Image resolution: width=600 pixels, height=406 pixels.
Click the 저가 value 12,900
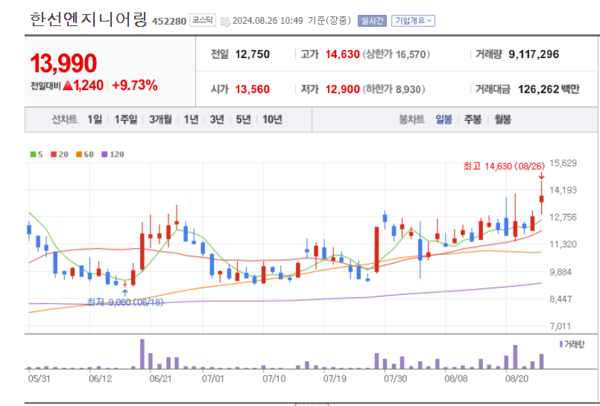point(342,90)
